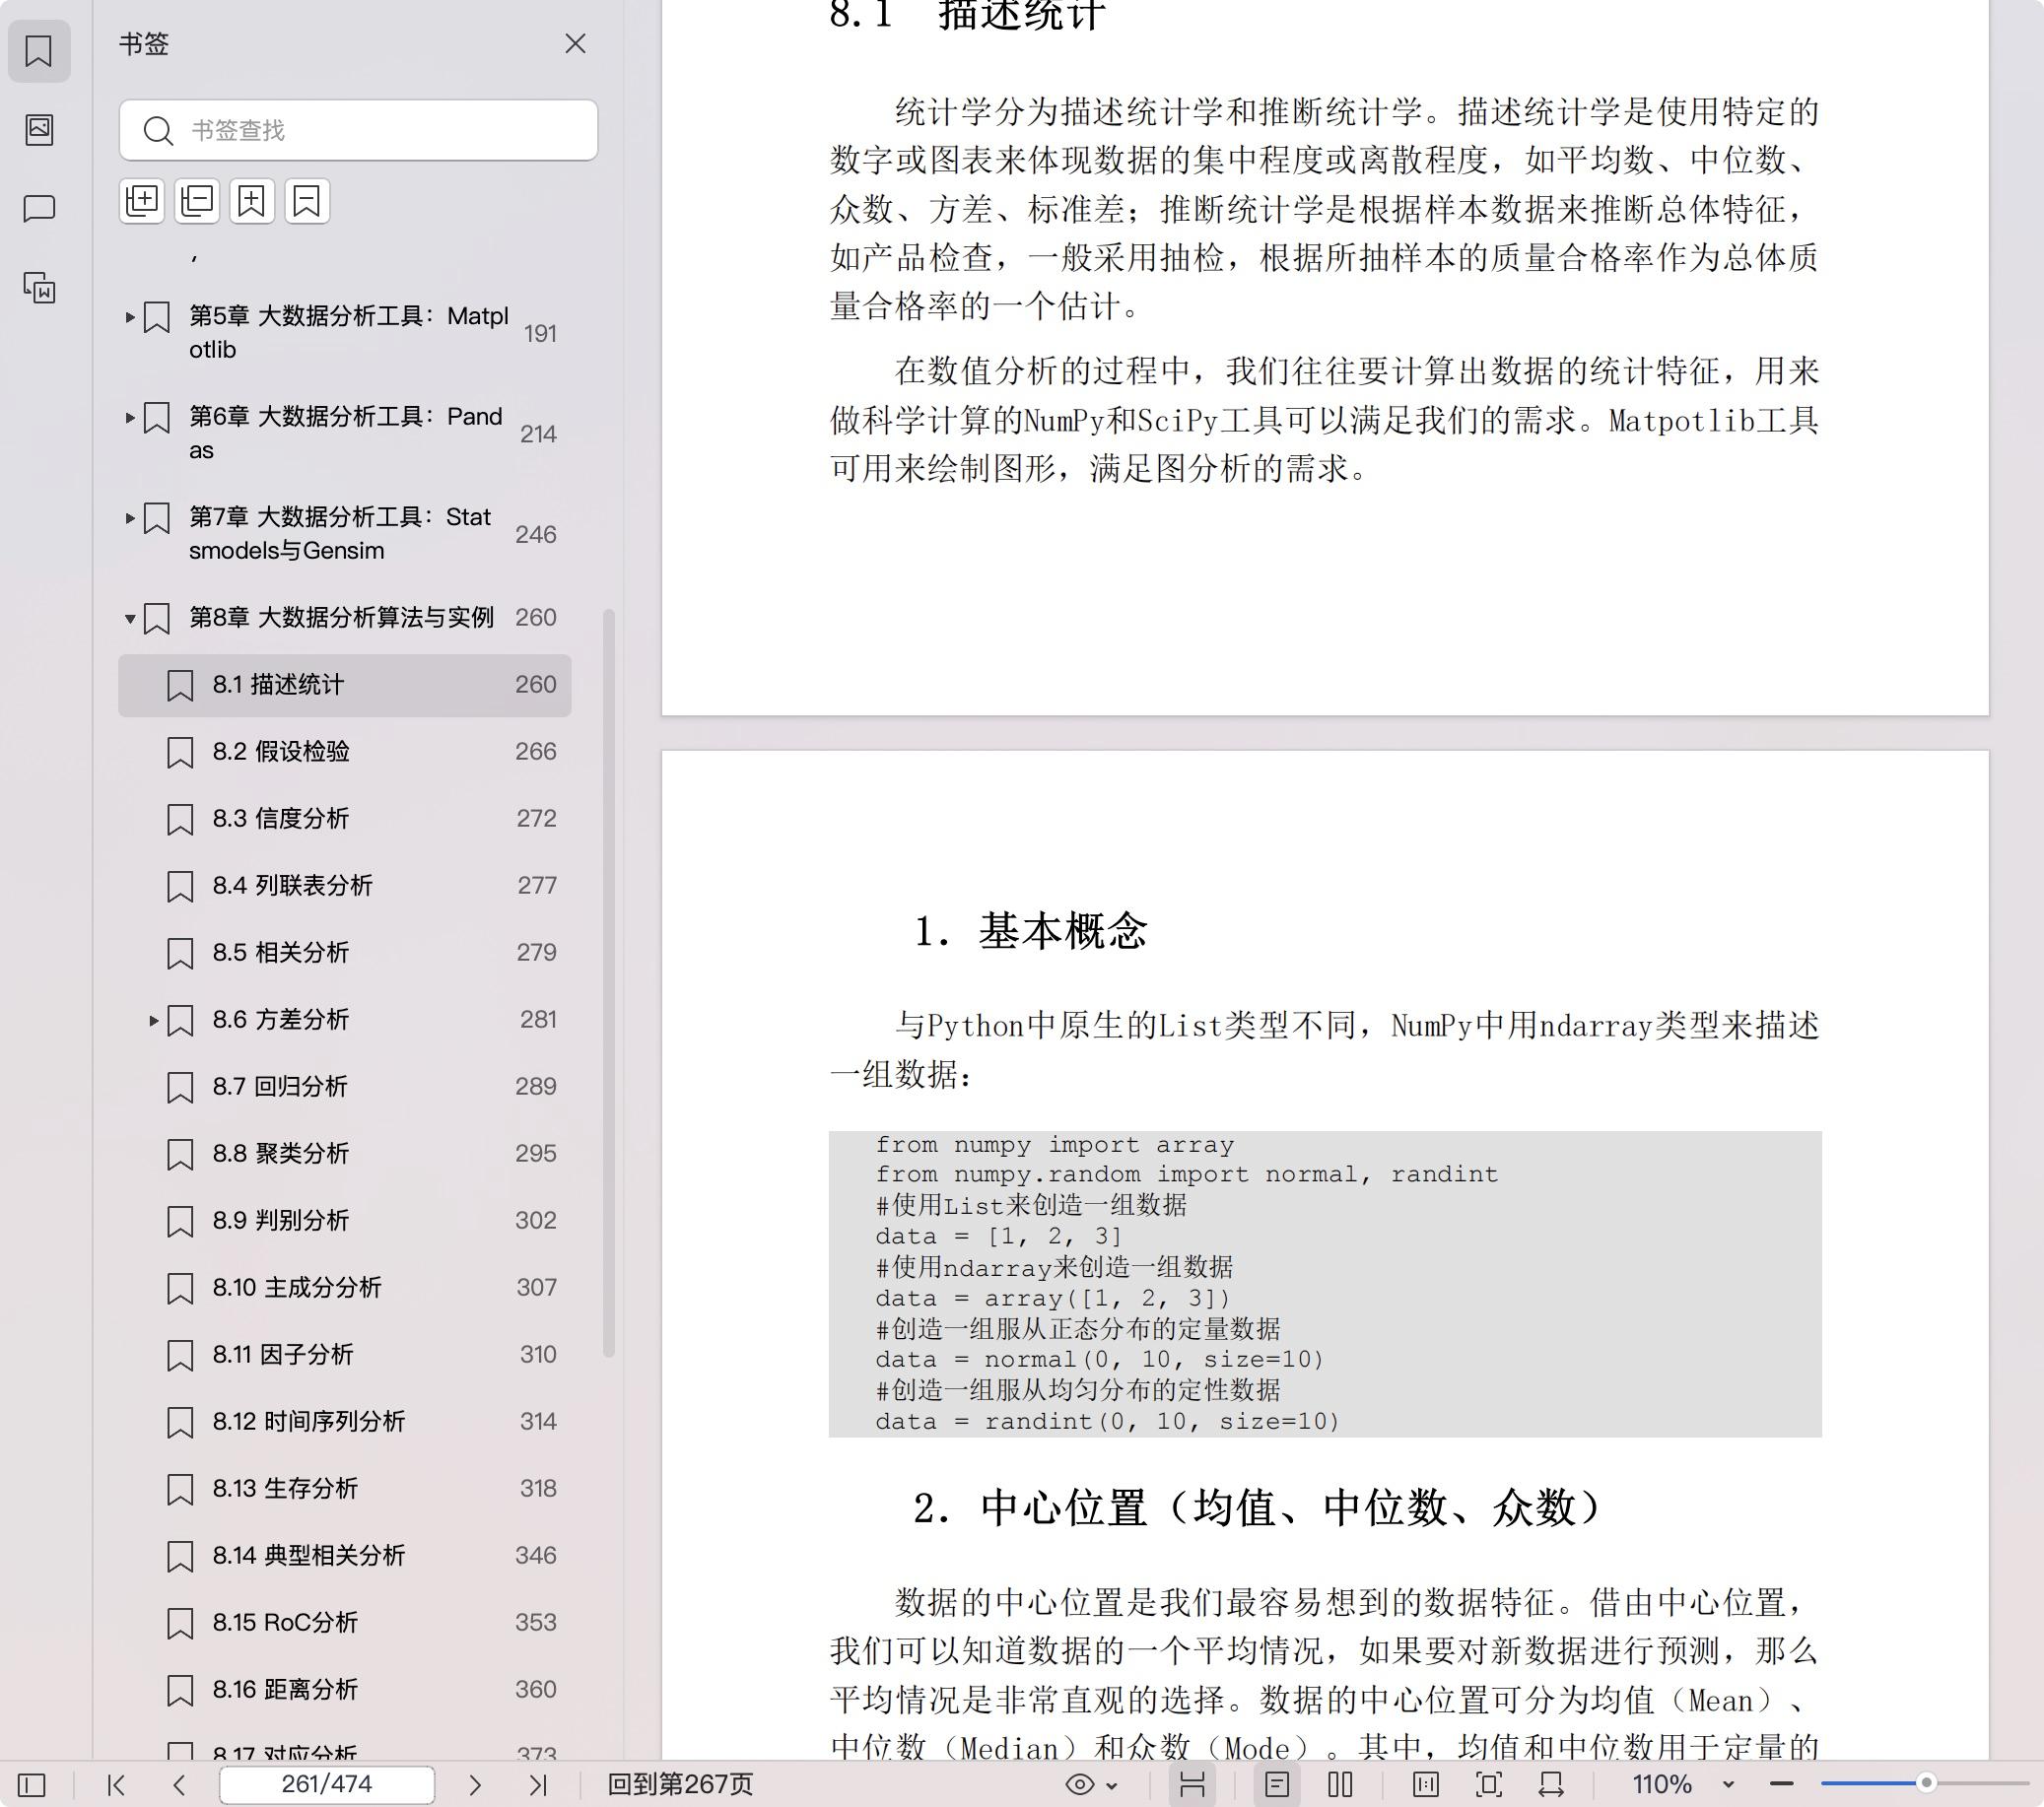Click the fit actual size icon
Image resolution: width=2044 pixels, height=1807 pixels.
click(1426, 1785)
